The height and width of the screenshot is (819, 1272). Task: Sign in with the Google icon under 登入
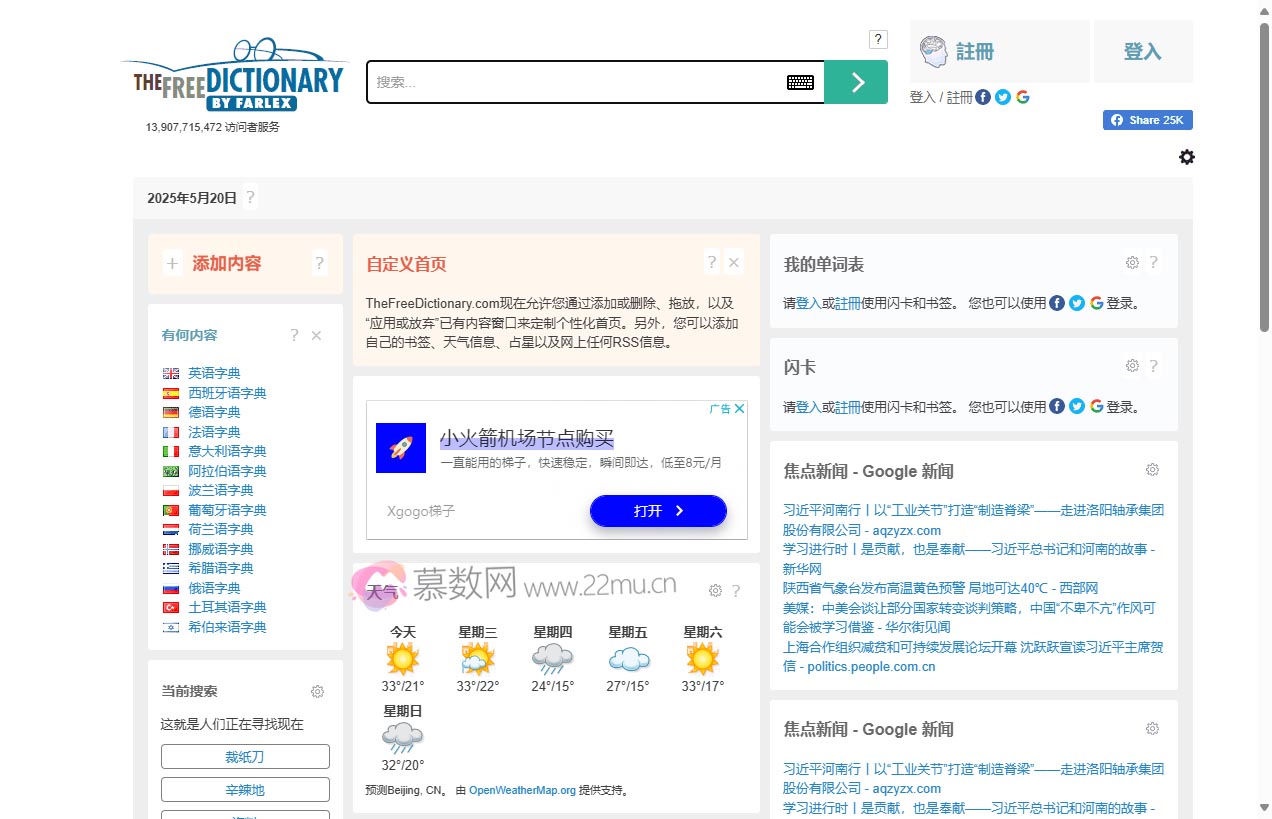(x=1022, y=97)
